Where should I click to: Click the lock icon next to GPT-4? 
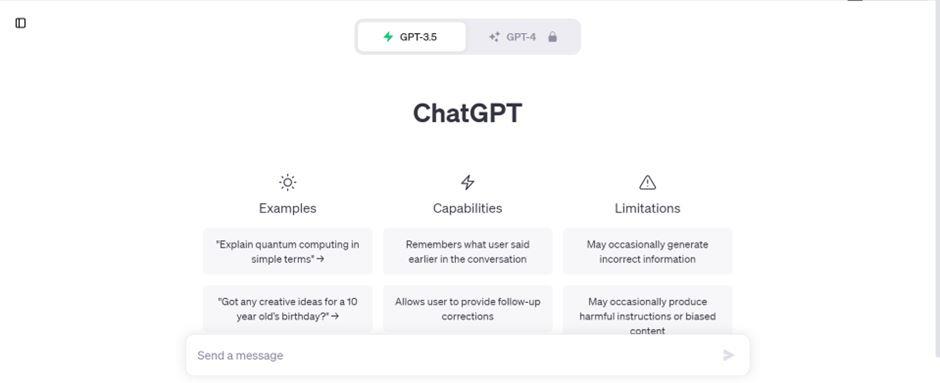coord(552,37)
